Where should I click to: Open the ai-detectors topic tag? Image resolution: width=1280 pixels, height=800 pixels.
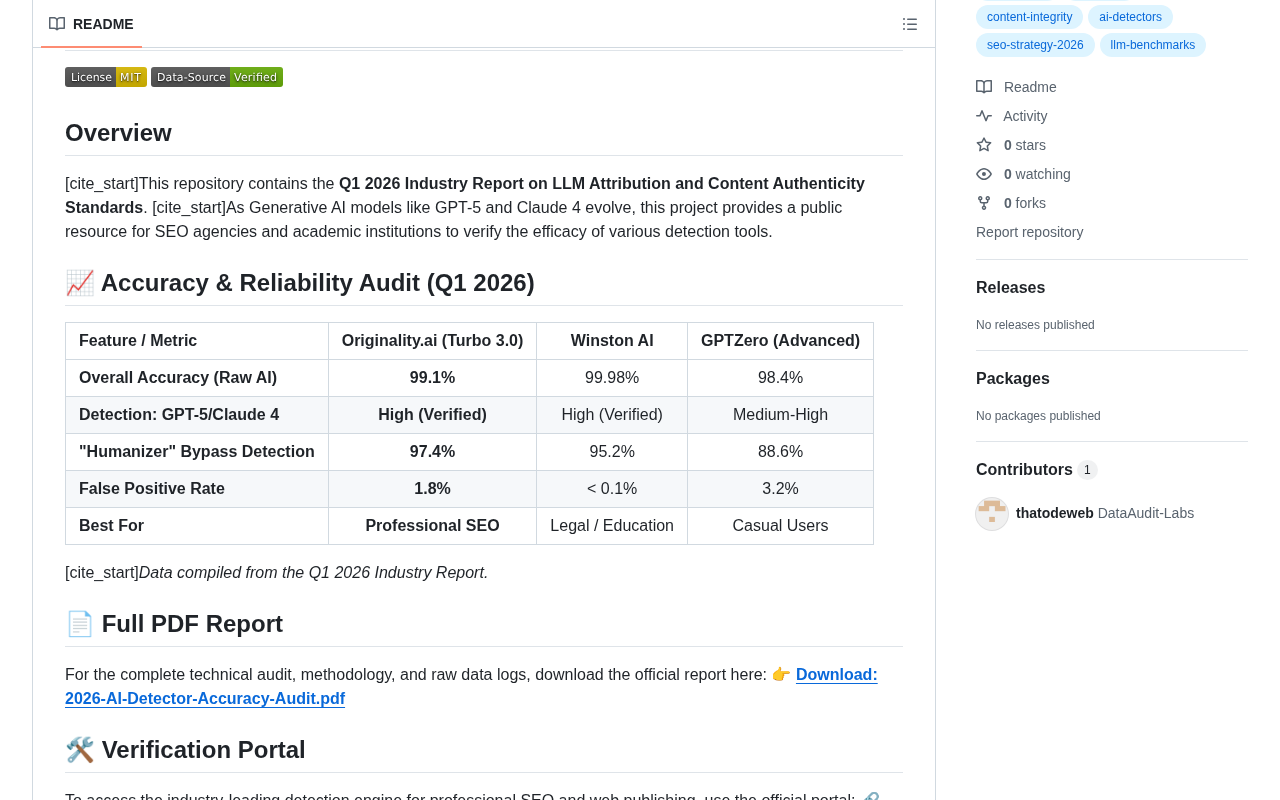[x=1130, y=17]
